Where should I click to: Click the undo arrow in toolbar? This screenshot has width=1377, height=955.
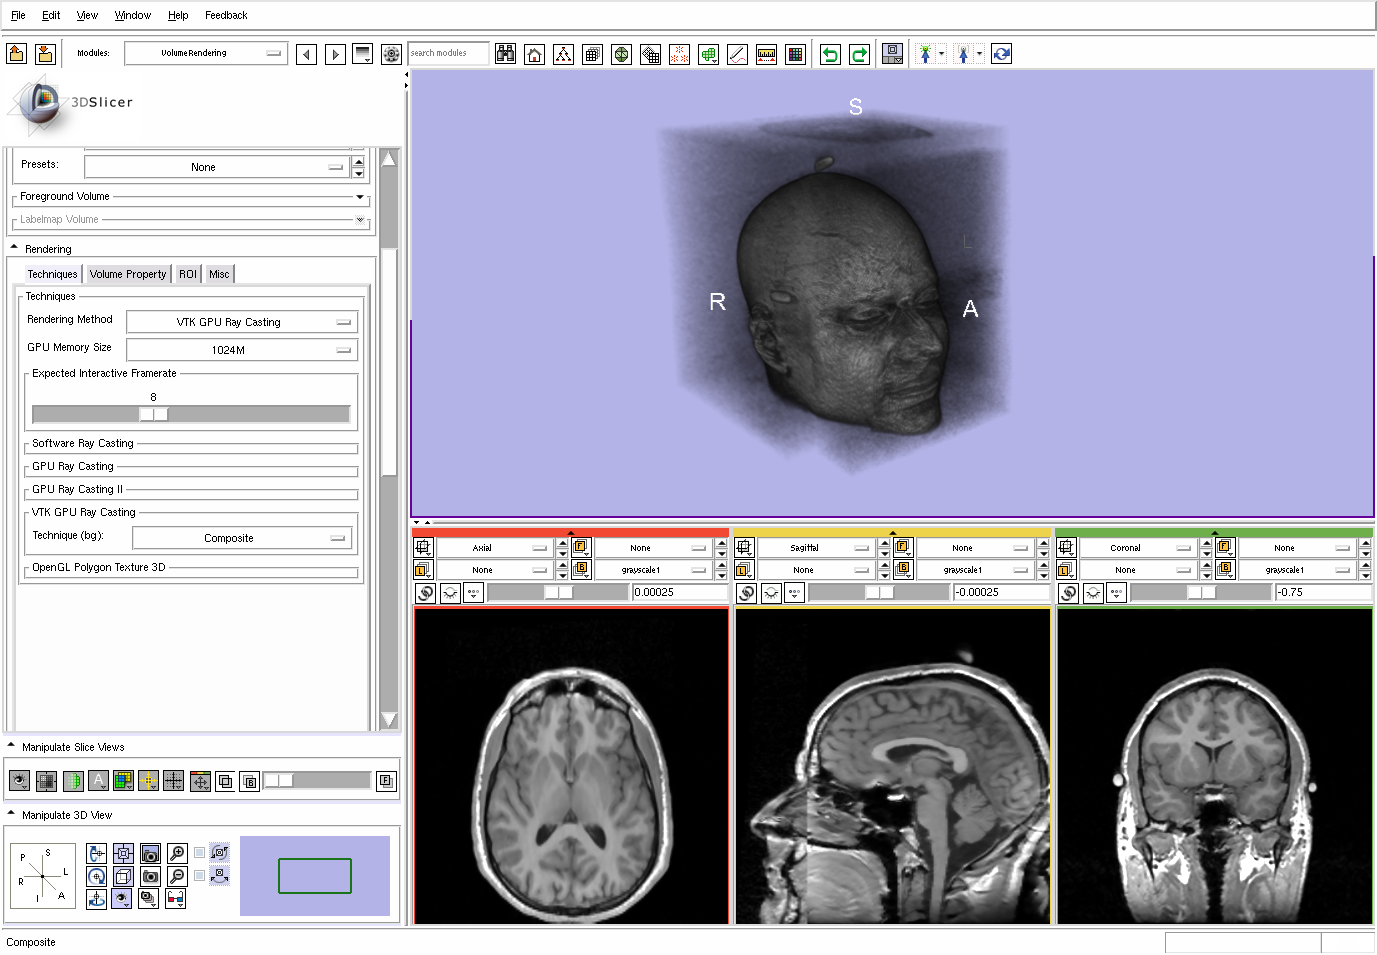(x=830, y=54)
